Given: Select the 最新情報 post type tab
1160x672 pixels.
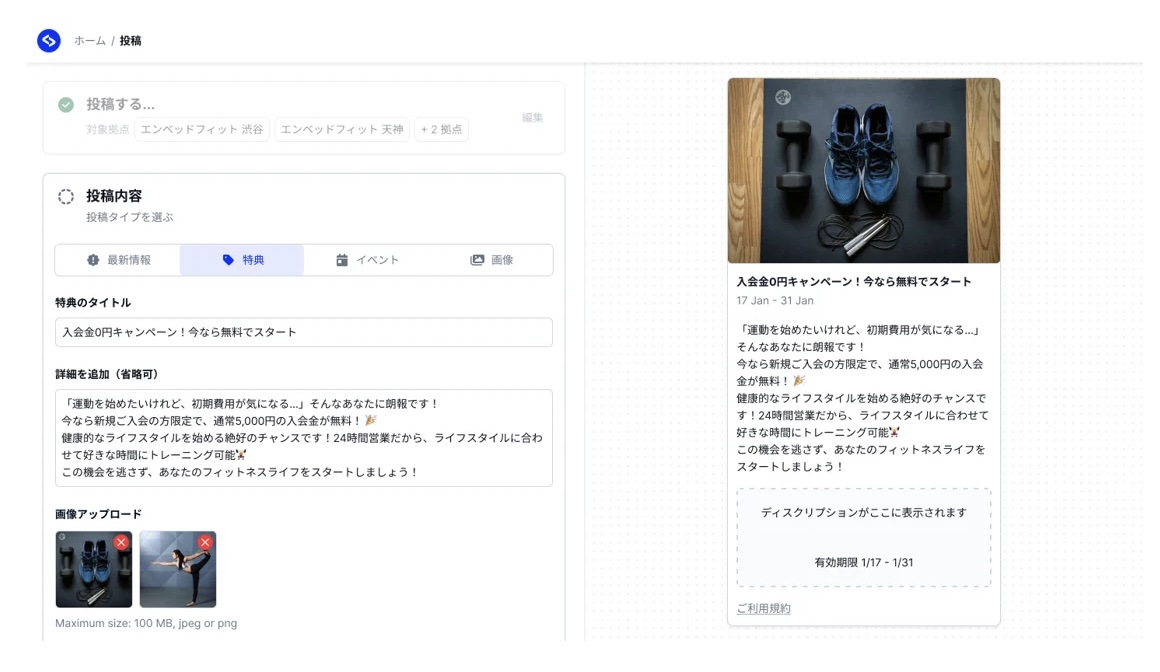Looking at the screenshot, I should [118, 260].
